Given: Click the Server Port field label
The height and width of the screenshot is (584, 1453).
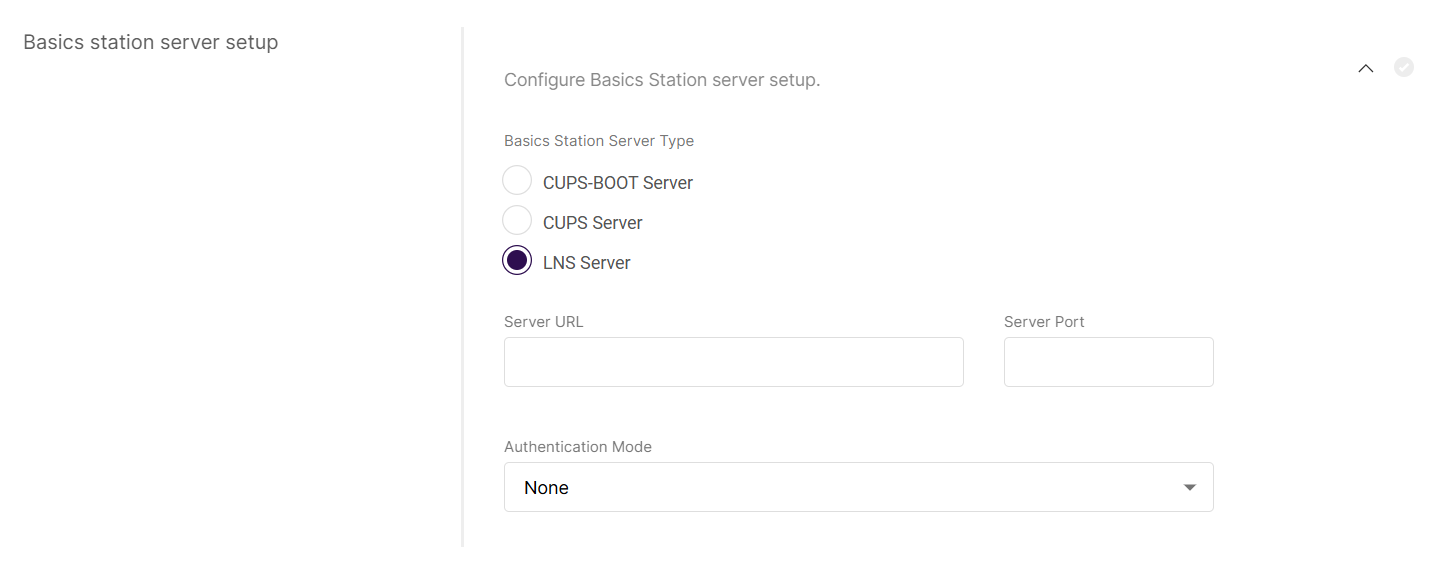Looking at the screenshot, I should click(1044, 322).
